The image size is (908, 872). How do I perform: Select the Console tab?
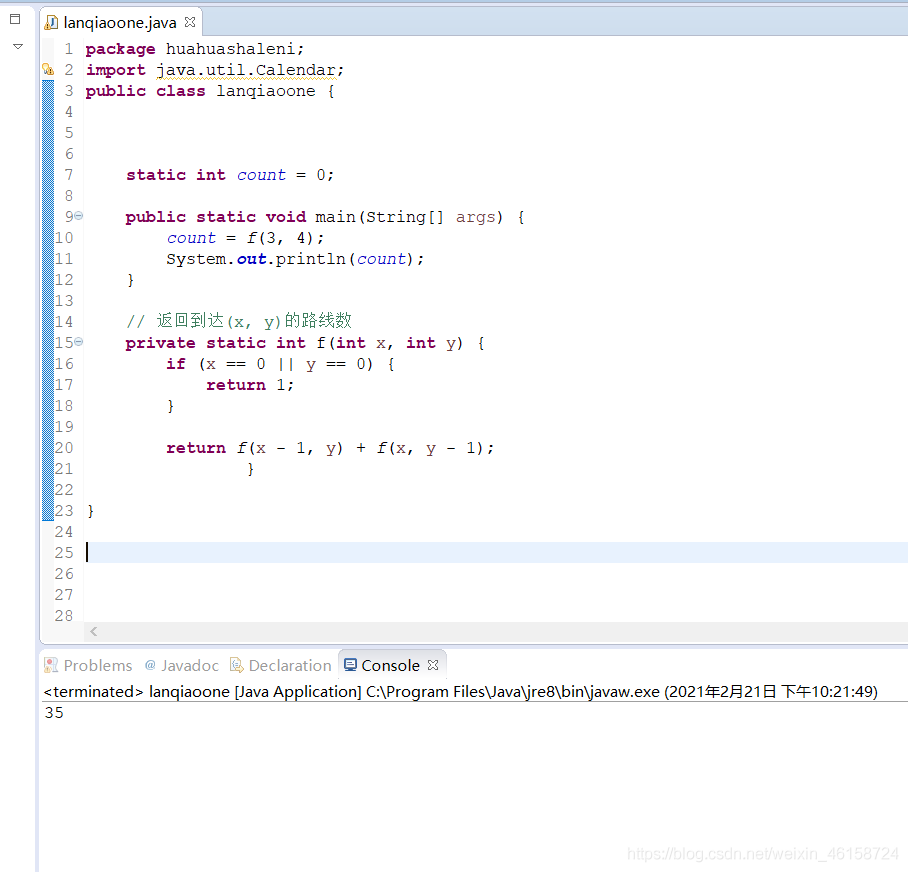click(x=390, y=665)
